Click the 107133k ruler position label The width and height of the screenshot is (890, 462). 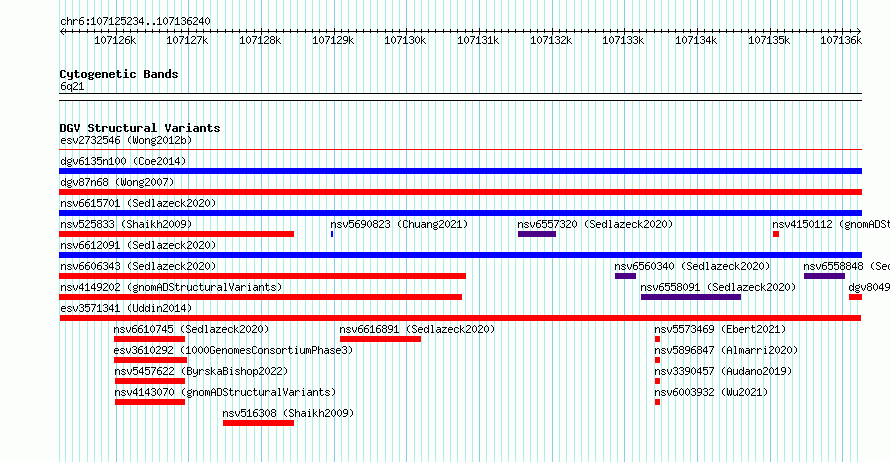pyautogui.click(x=623, y=40)
